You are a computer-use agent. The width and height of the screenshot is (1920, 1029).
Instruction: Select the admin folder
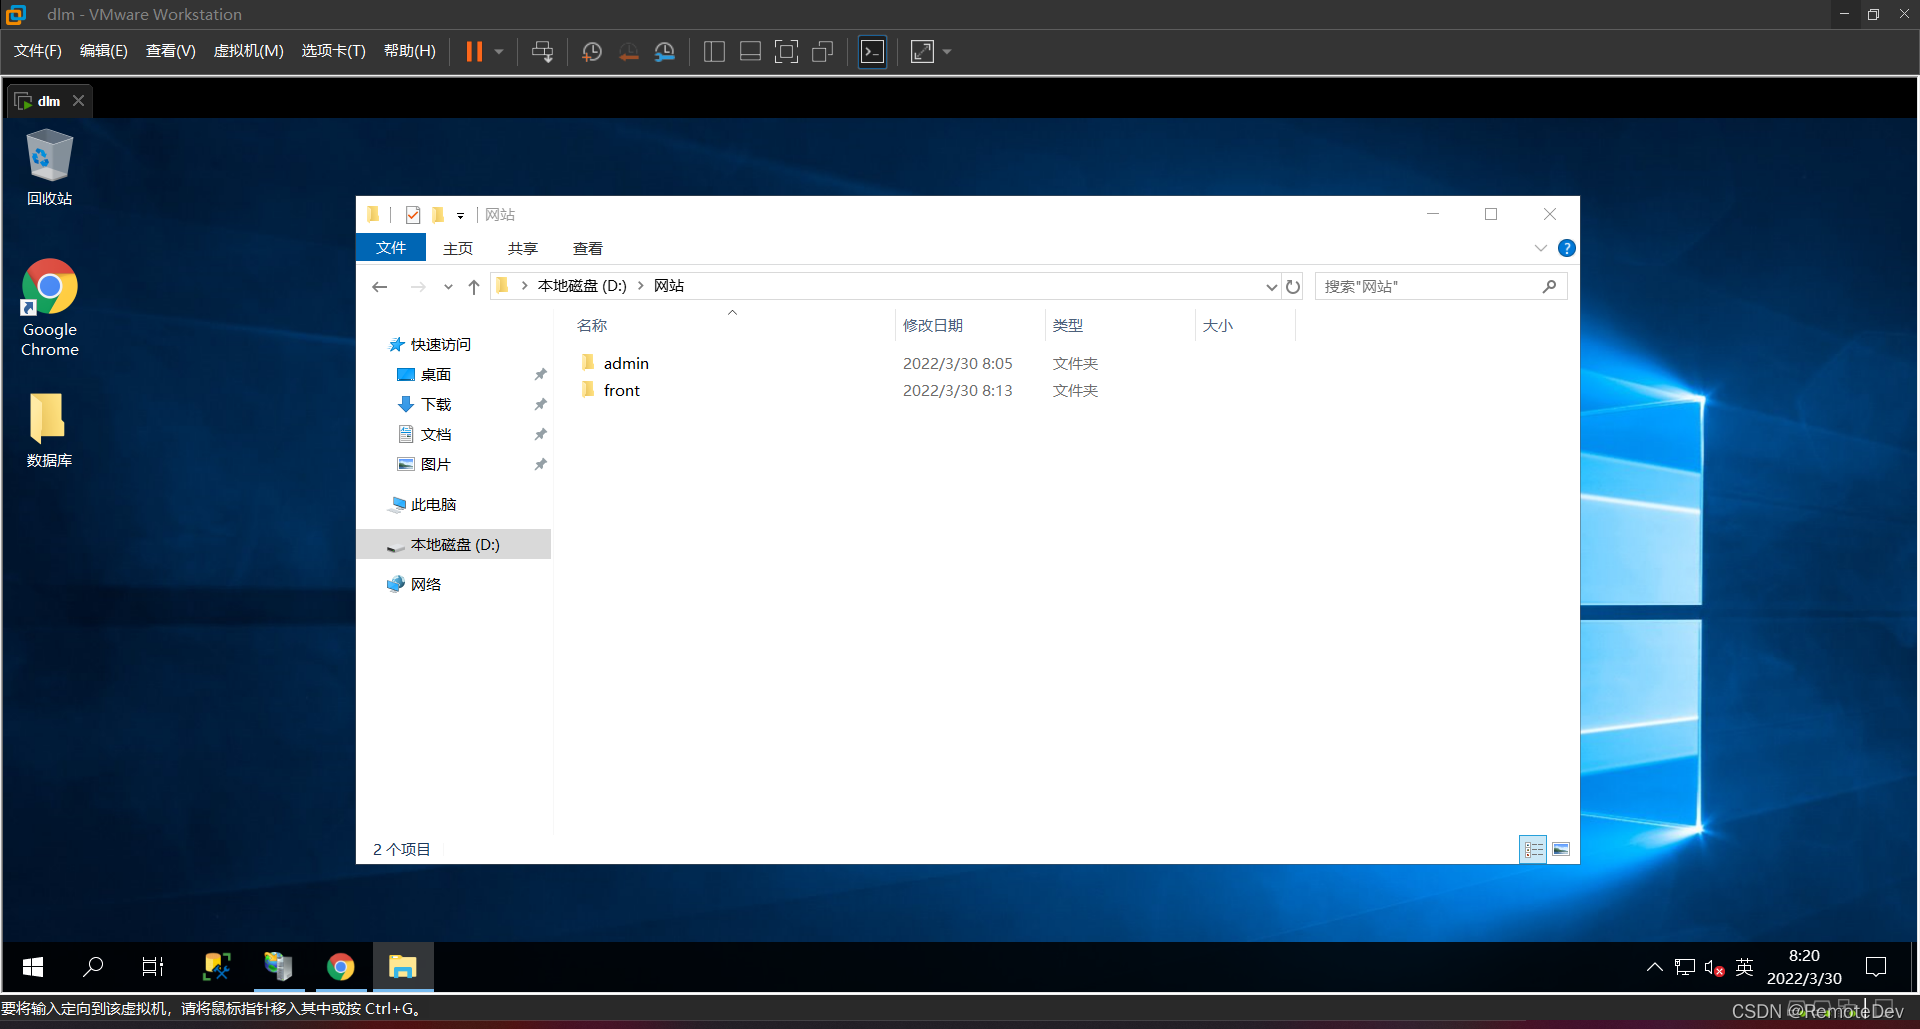coord(626,363)
